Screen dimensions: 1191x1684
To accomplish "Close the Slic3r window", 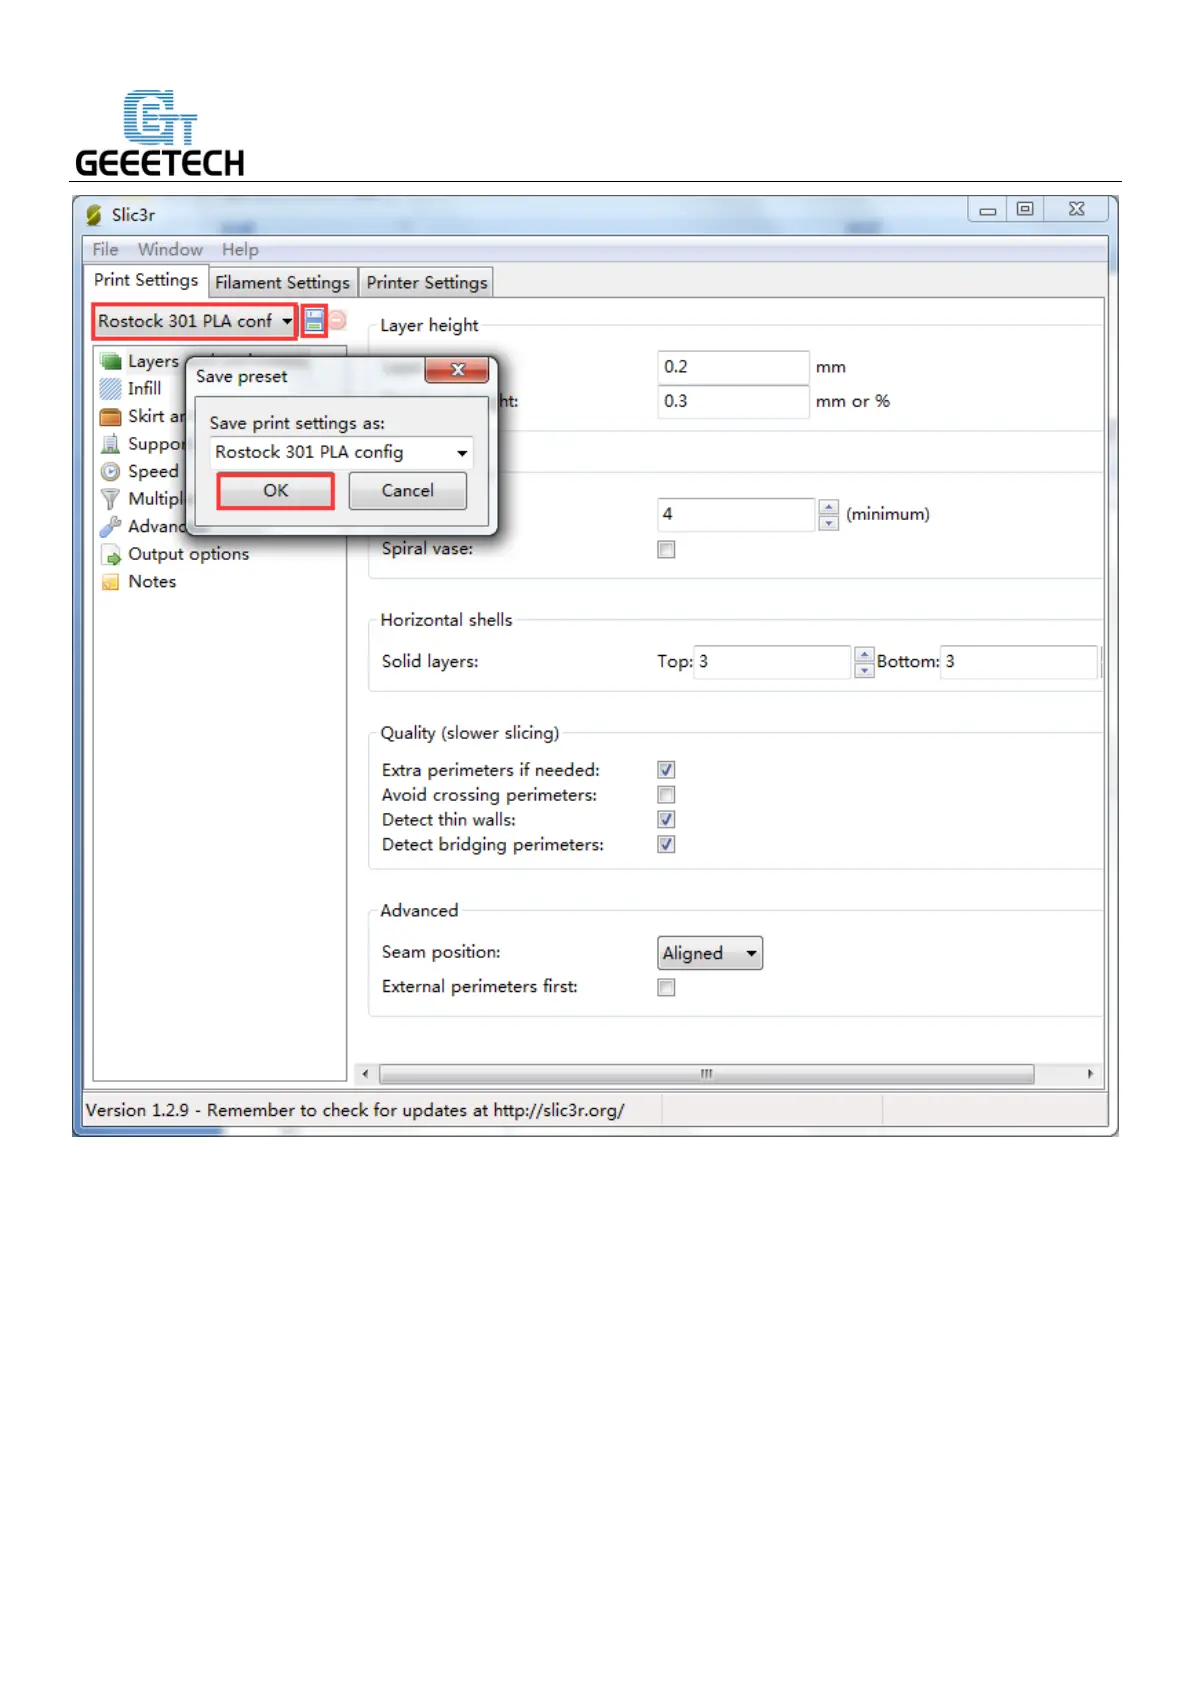I will coord(1076,209).
